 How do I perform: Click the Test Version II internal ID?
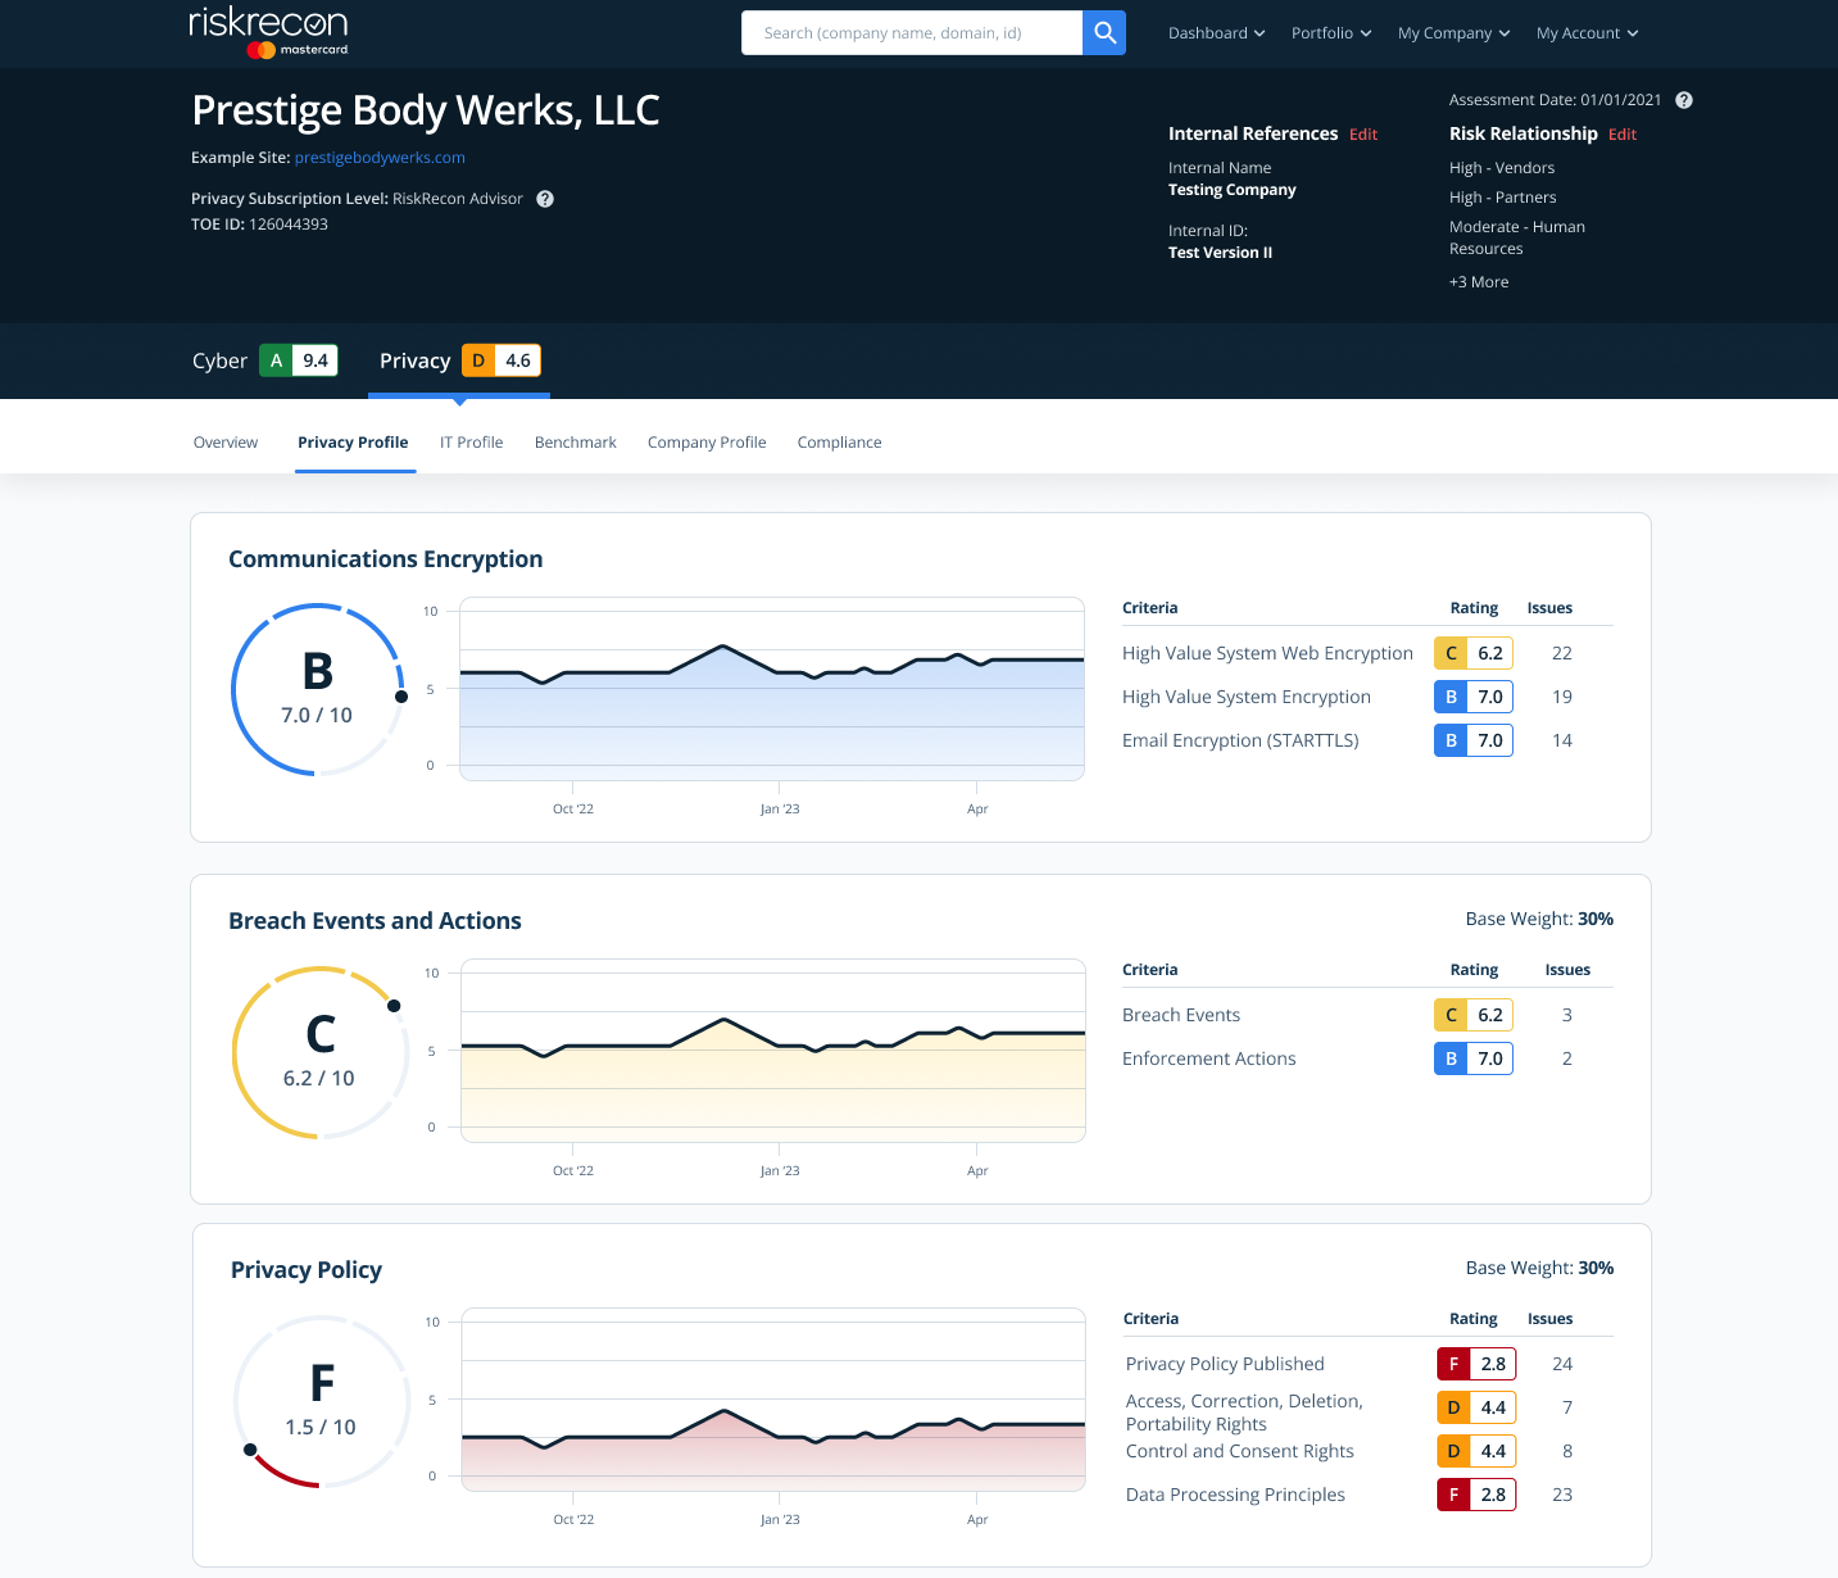1220,253
